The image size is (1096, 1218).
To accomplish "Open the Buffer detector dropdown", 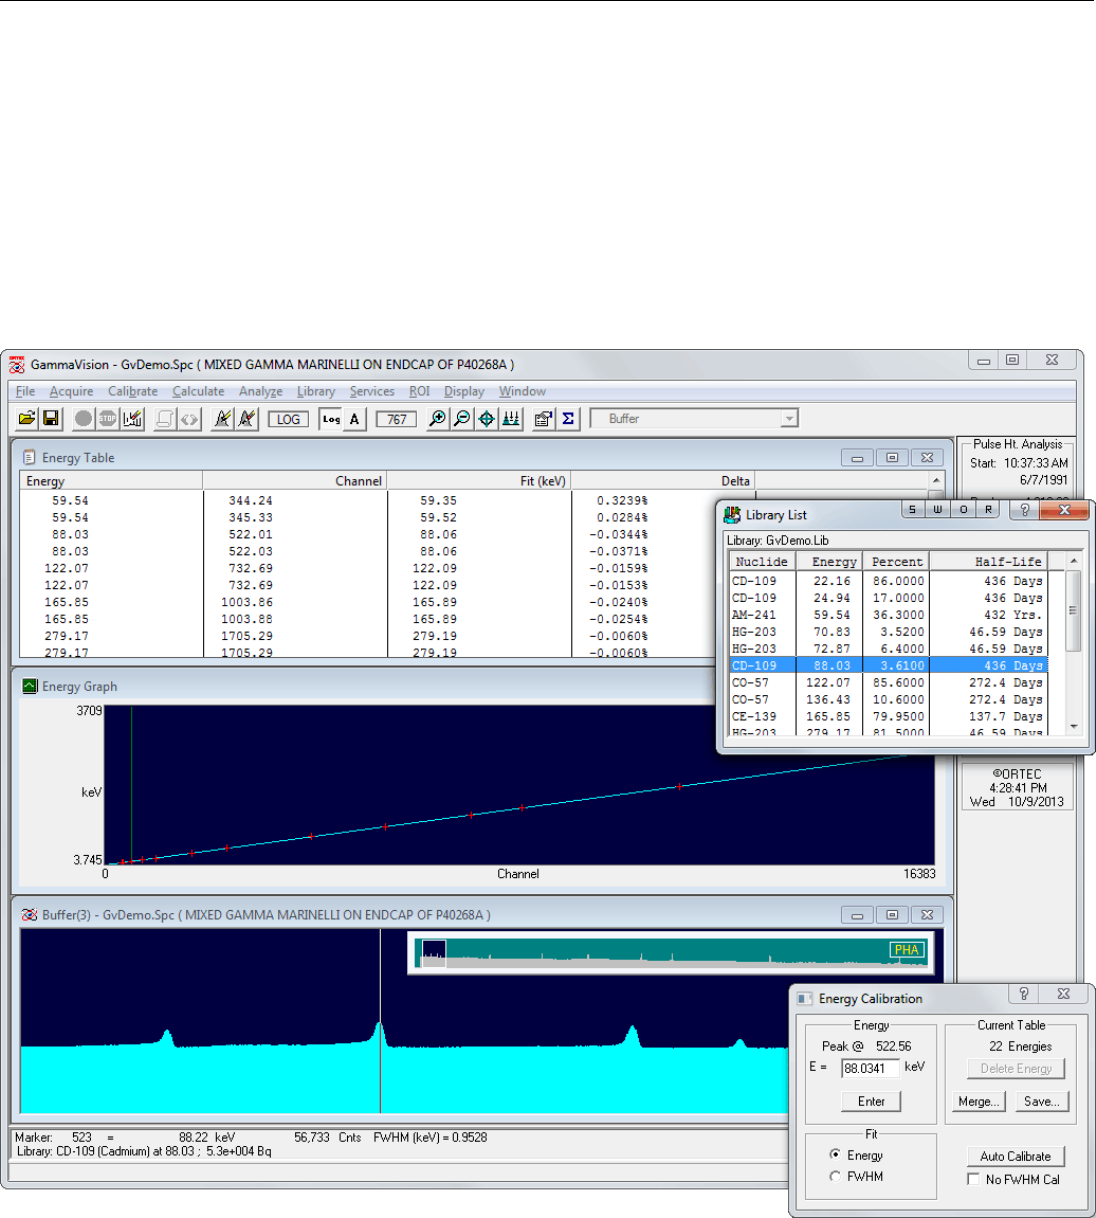I will [789, 419].
